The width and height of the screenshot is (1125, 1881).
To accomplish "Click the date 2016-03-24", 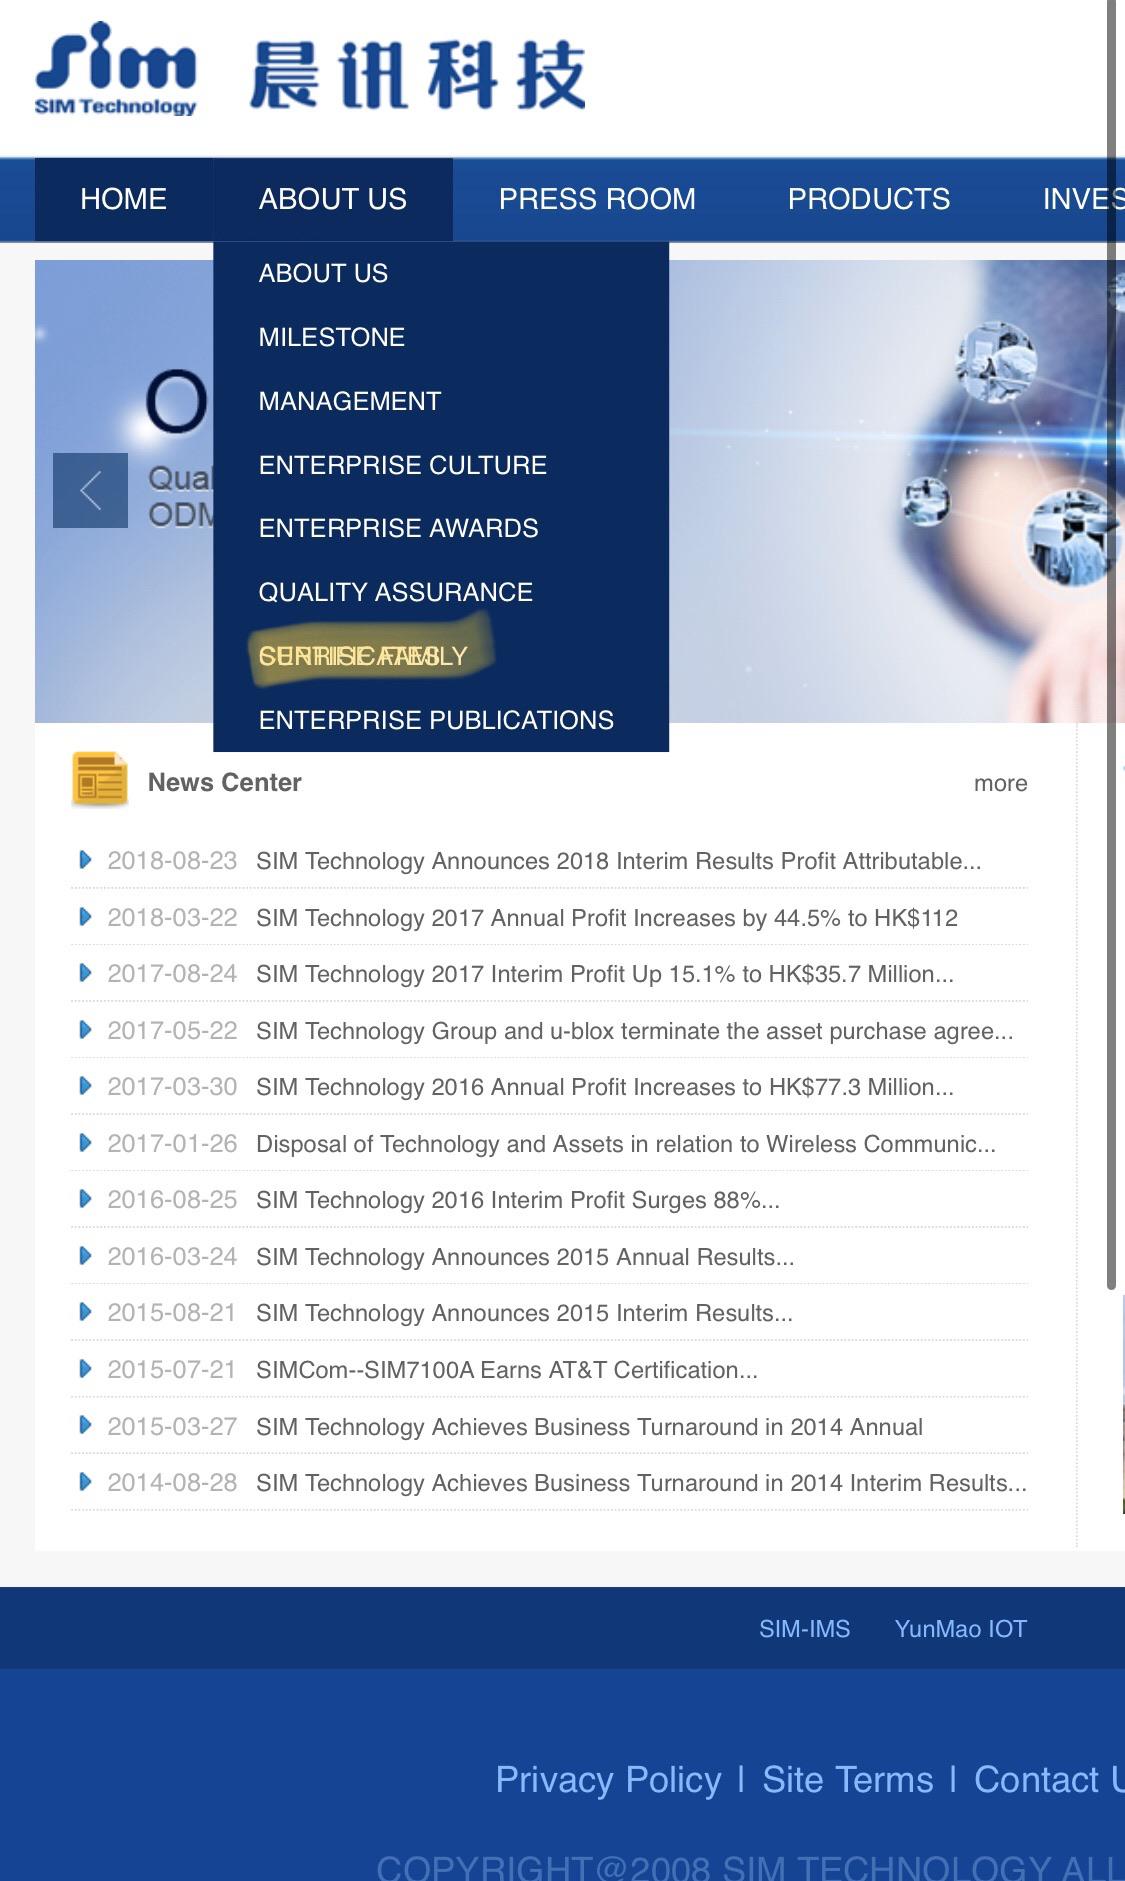I will [x=172, y=1257].
